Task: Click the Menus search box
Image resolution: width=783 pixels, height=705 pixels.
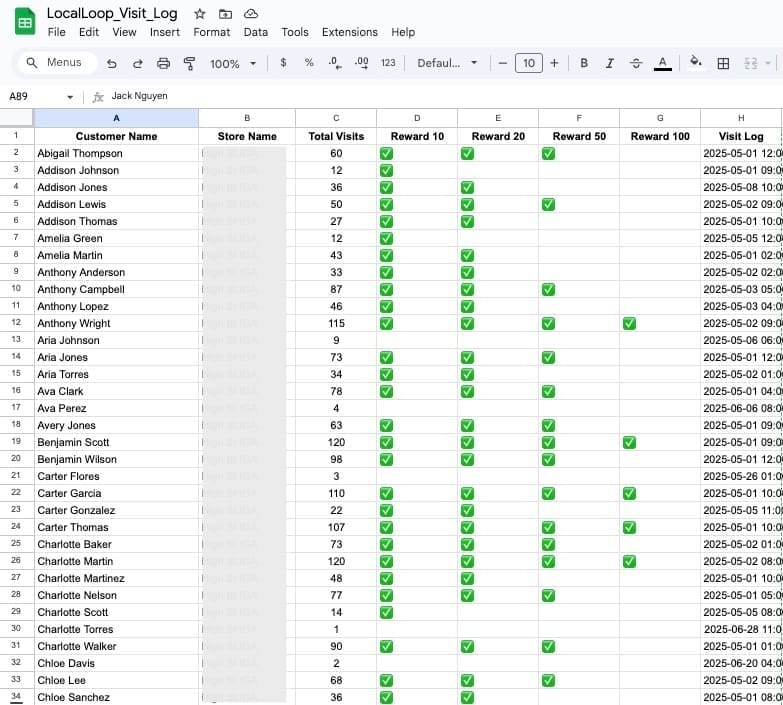Action: [58, 63]
